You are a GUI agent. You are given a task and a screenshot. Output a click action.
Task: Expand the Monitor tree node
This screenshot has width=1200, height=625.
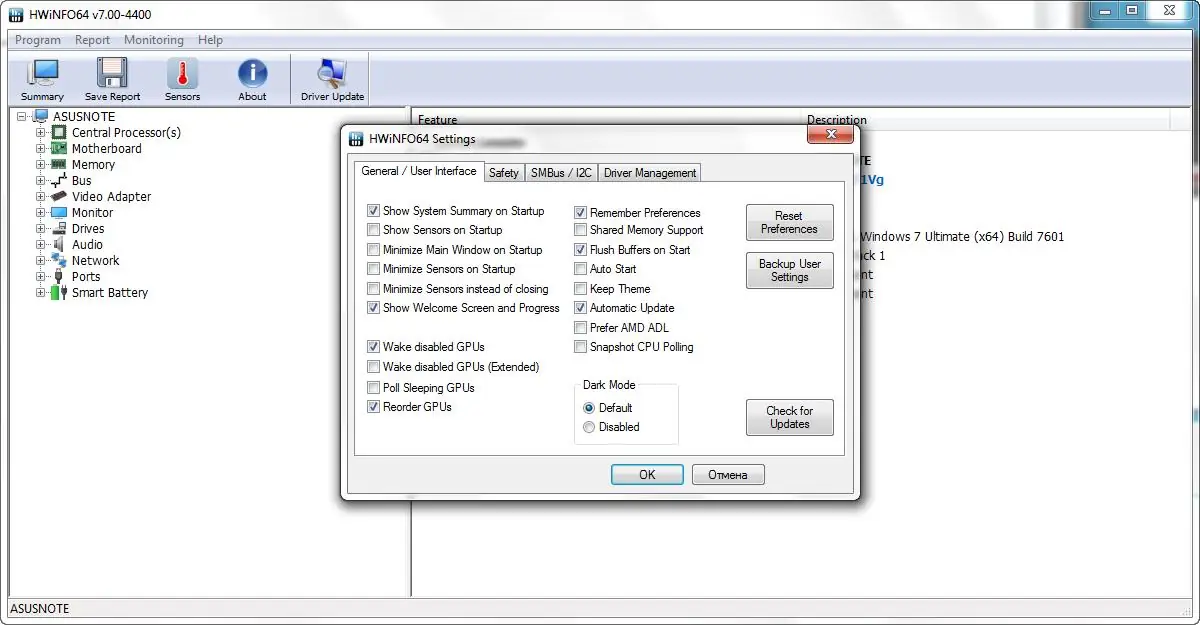[41, 212]
